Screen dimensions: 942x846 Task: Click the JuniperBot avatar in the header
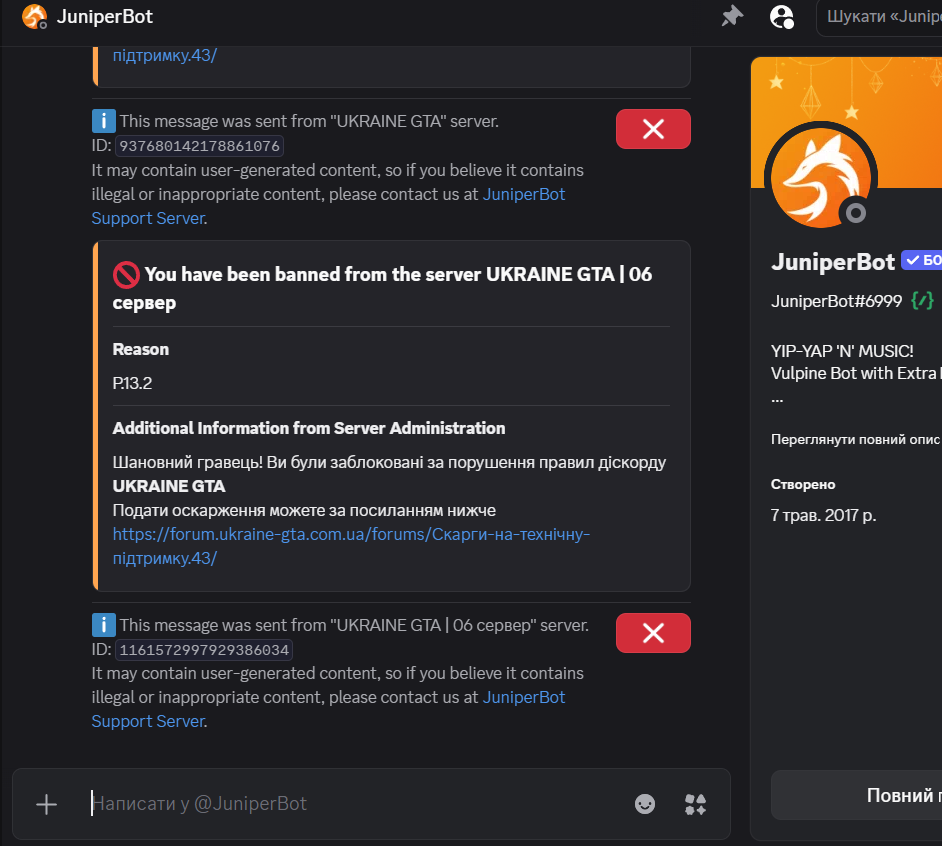click(34, 16)
